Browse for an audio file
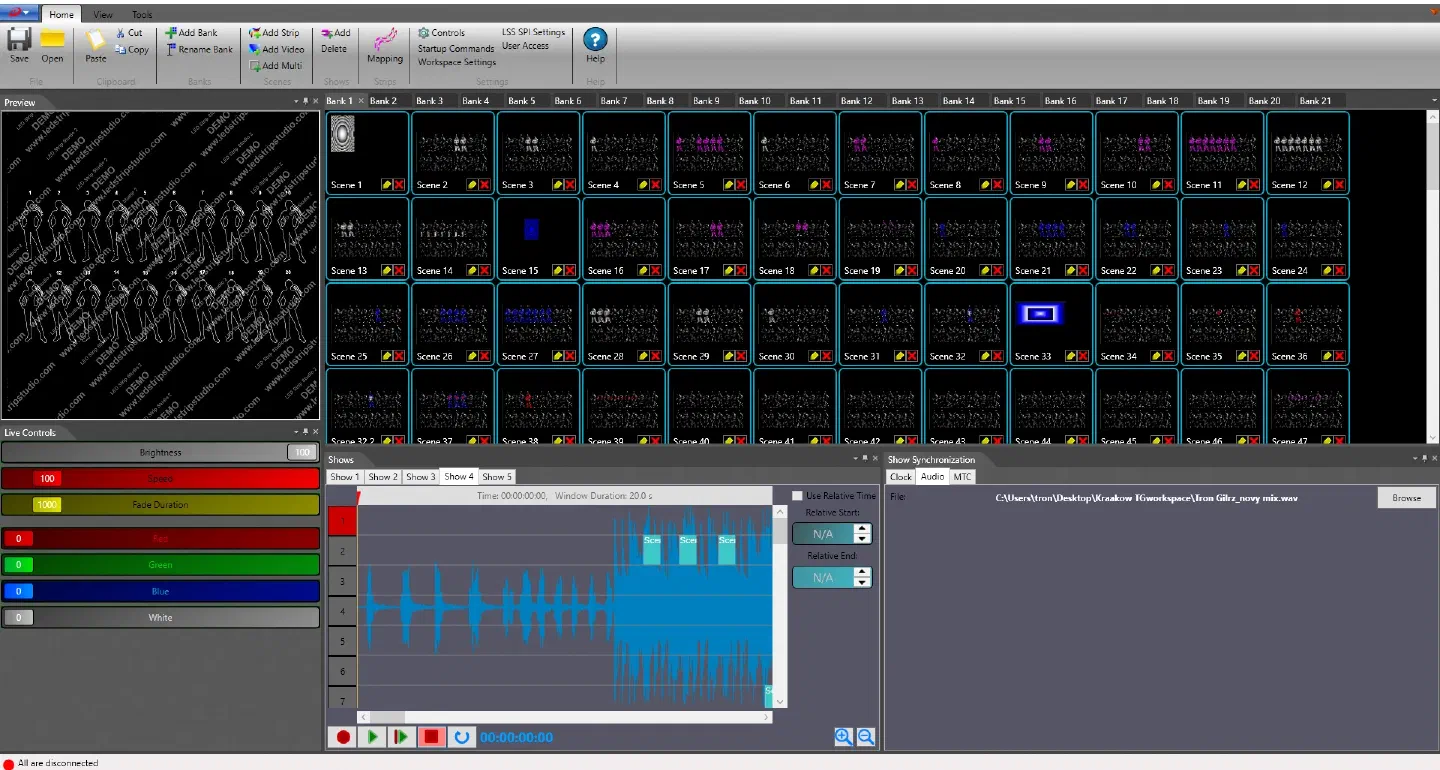 point(1406,498)
